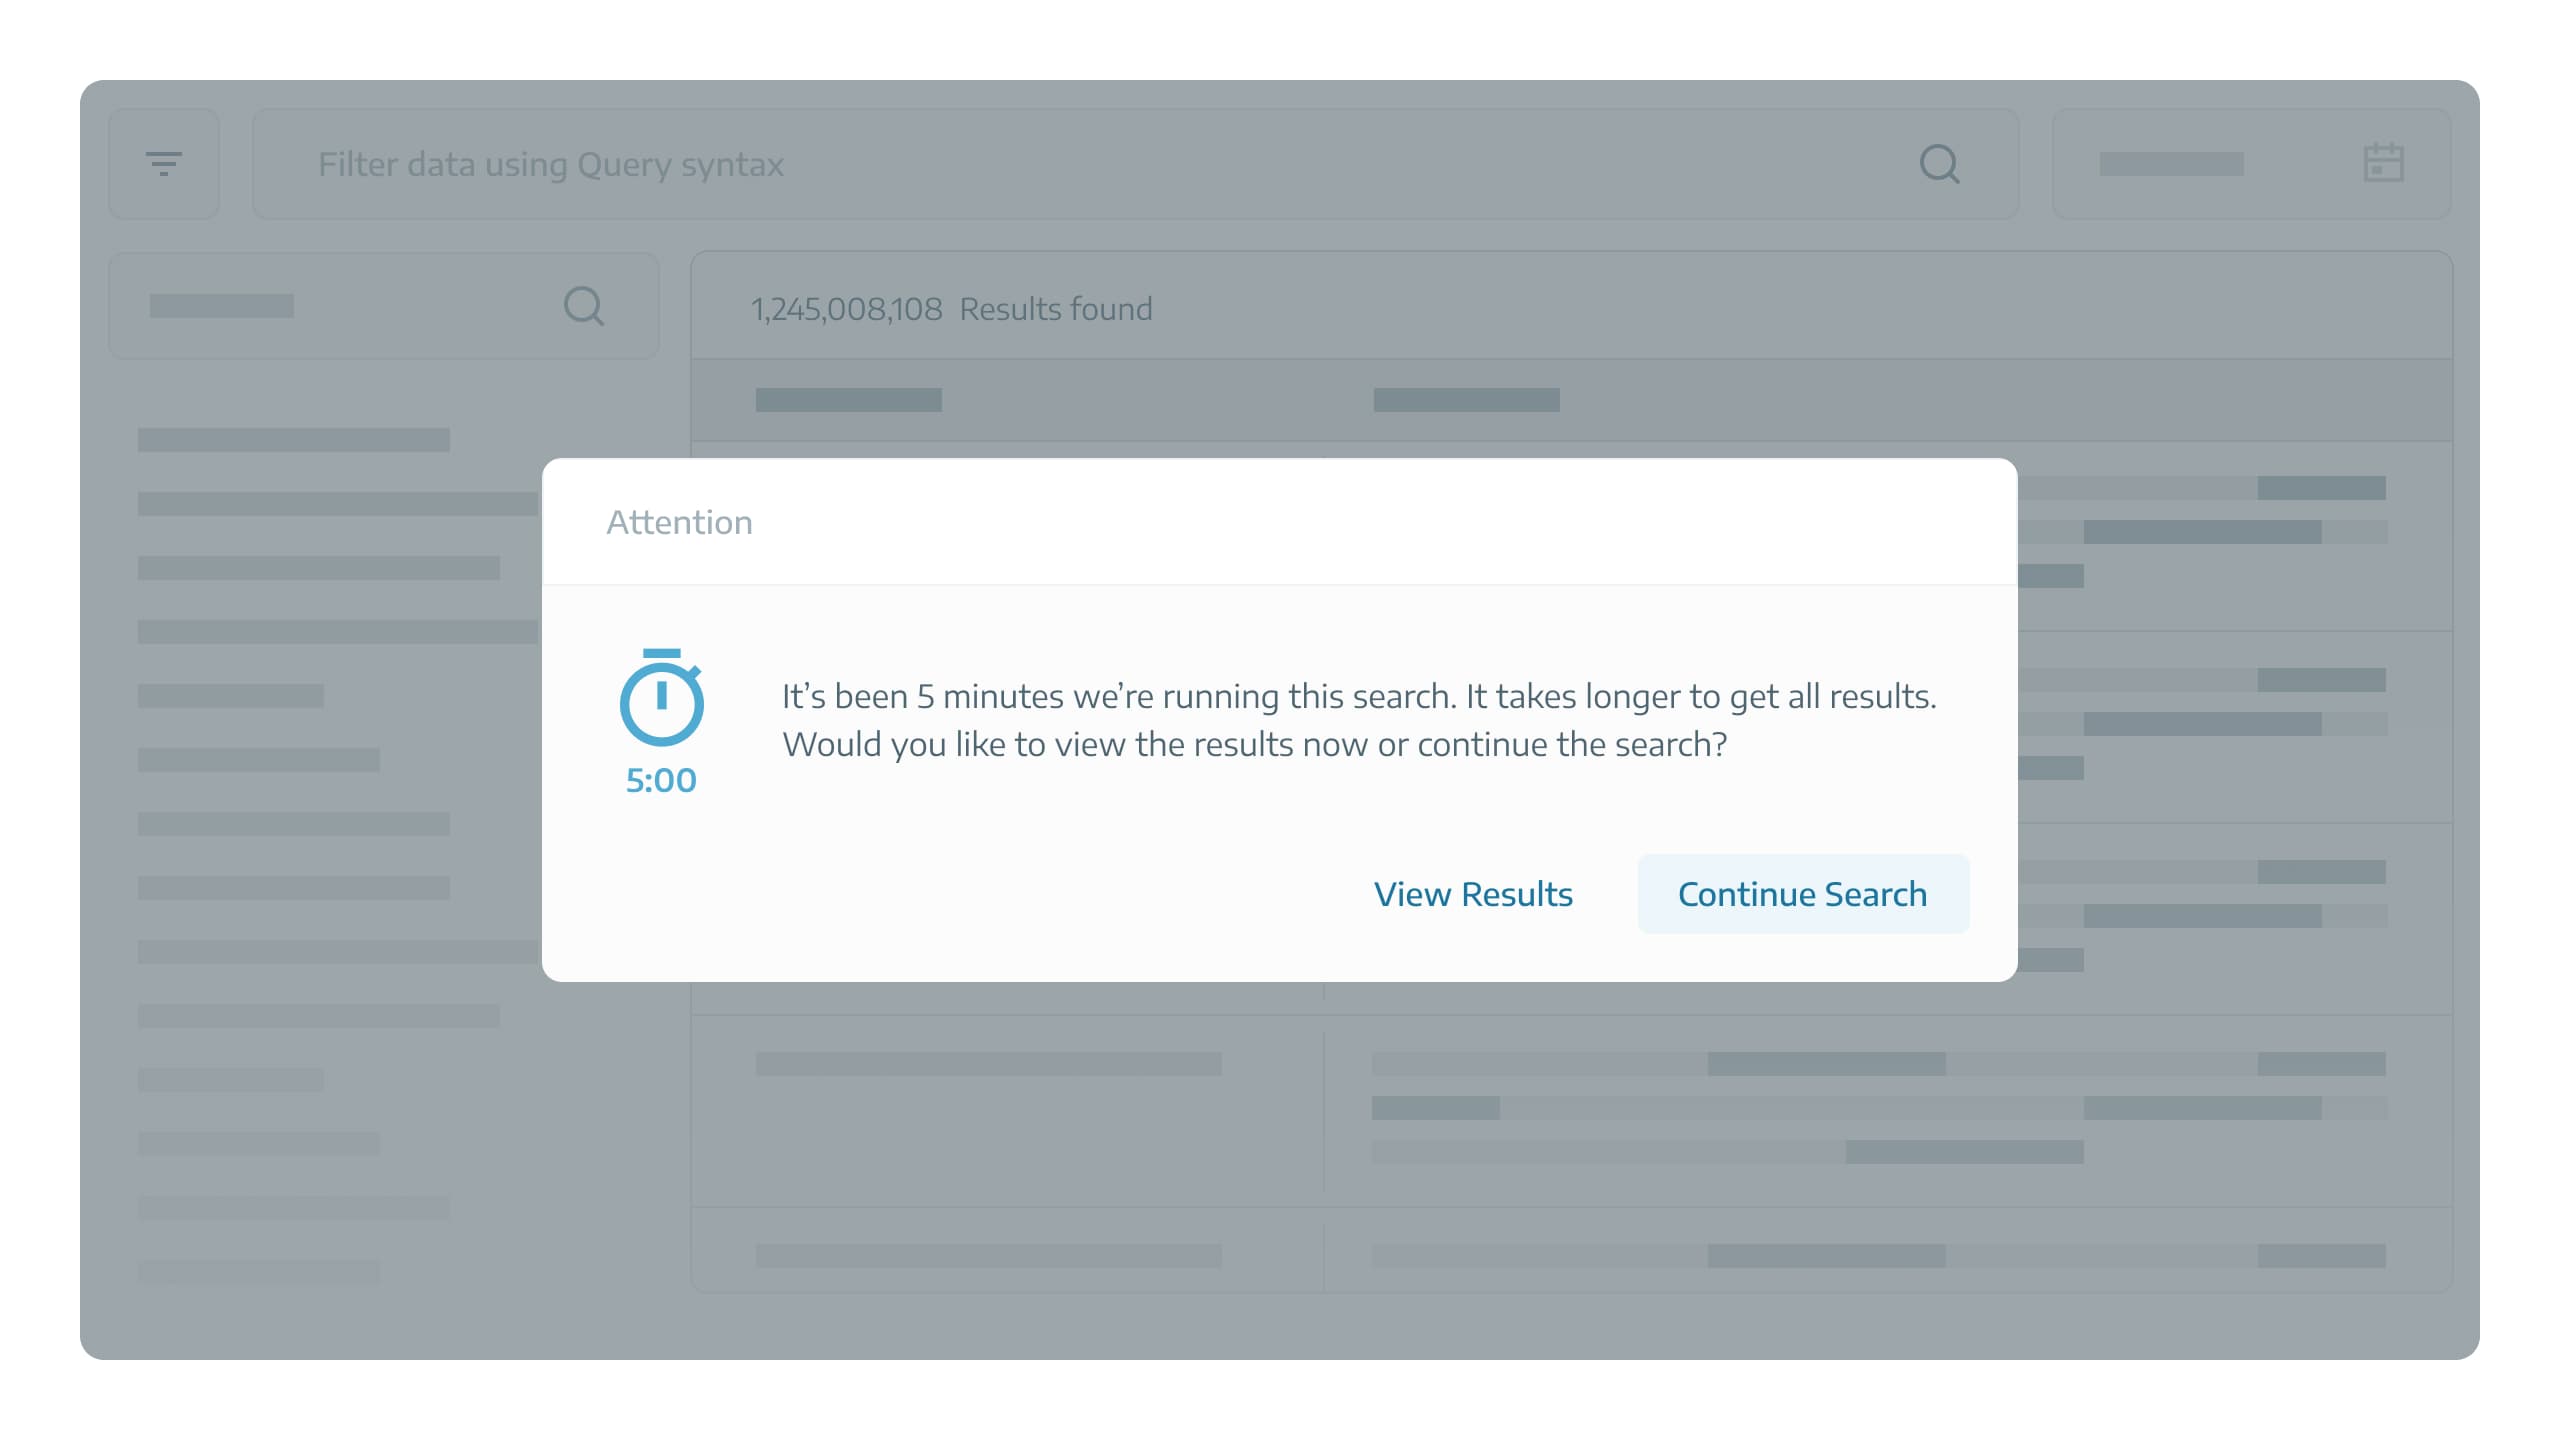Select the second column header in results table

pos(1467,400)
